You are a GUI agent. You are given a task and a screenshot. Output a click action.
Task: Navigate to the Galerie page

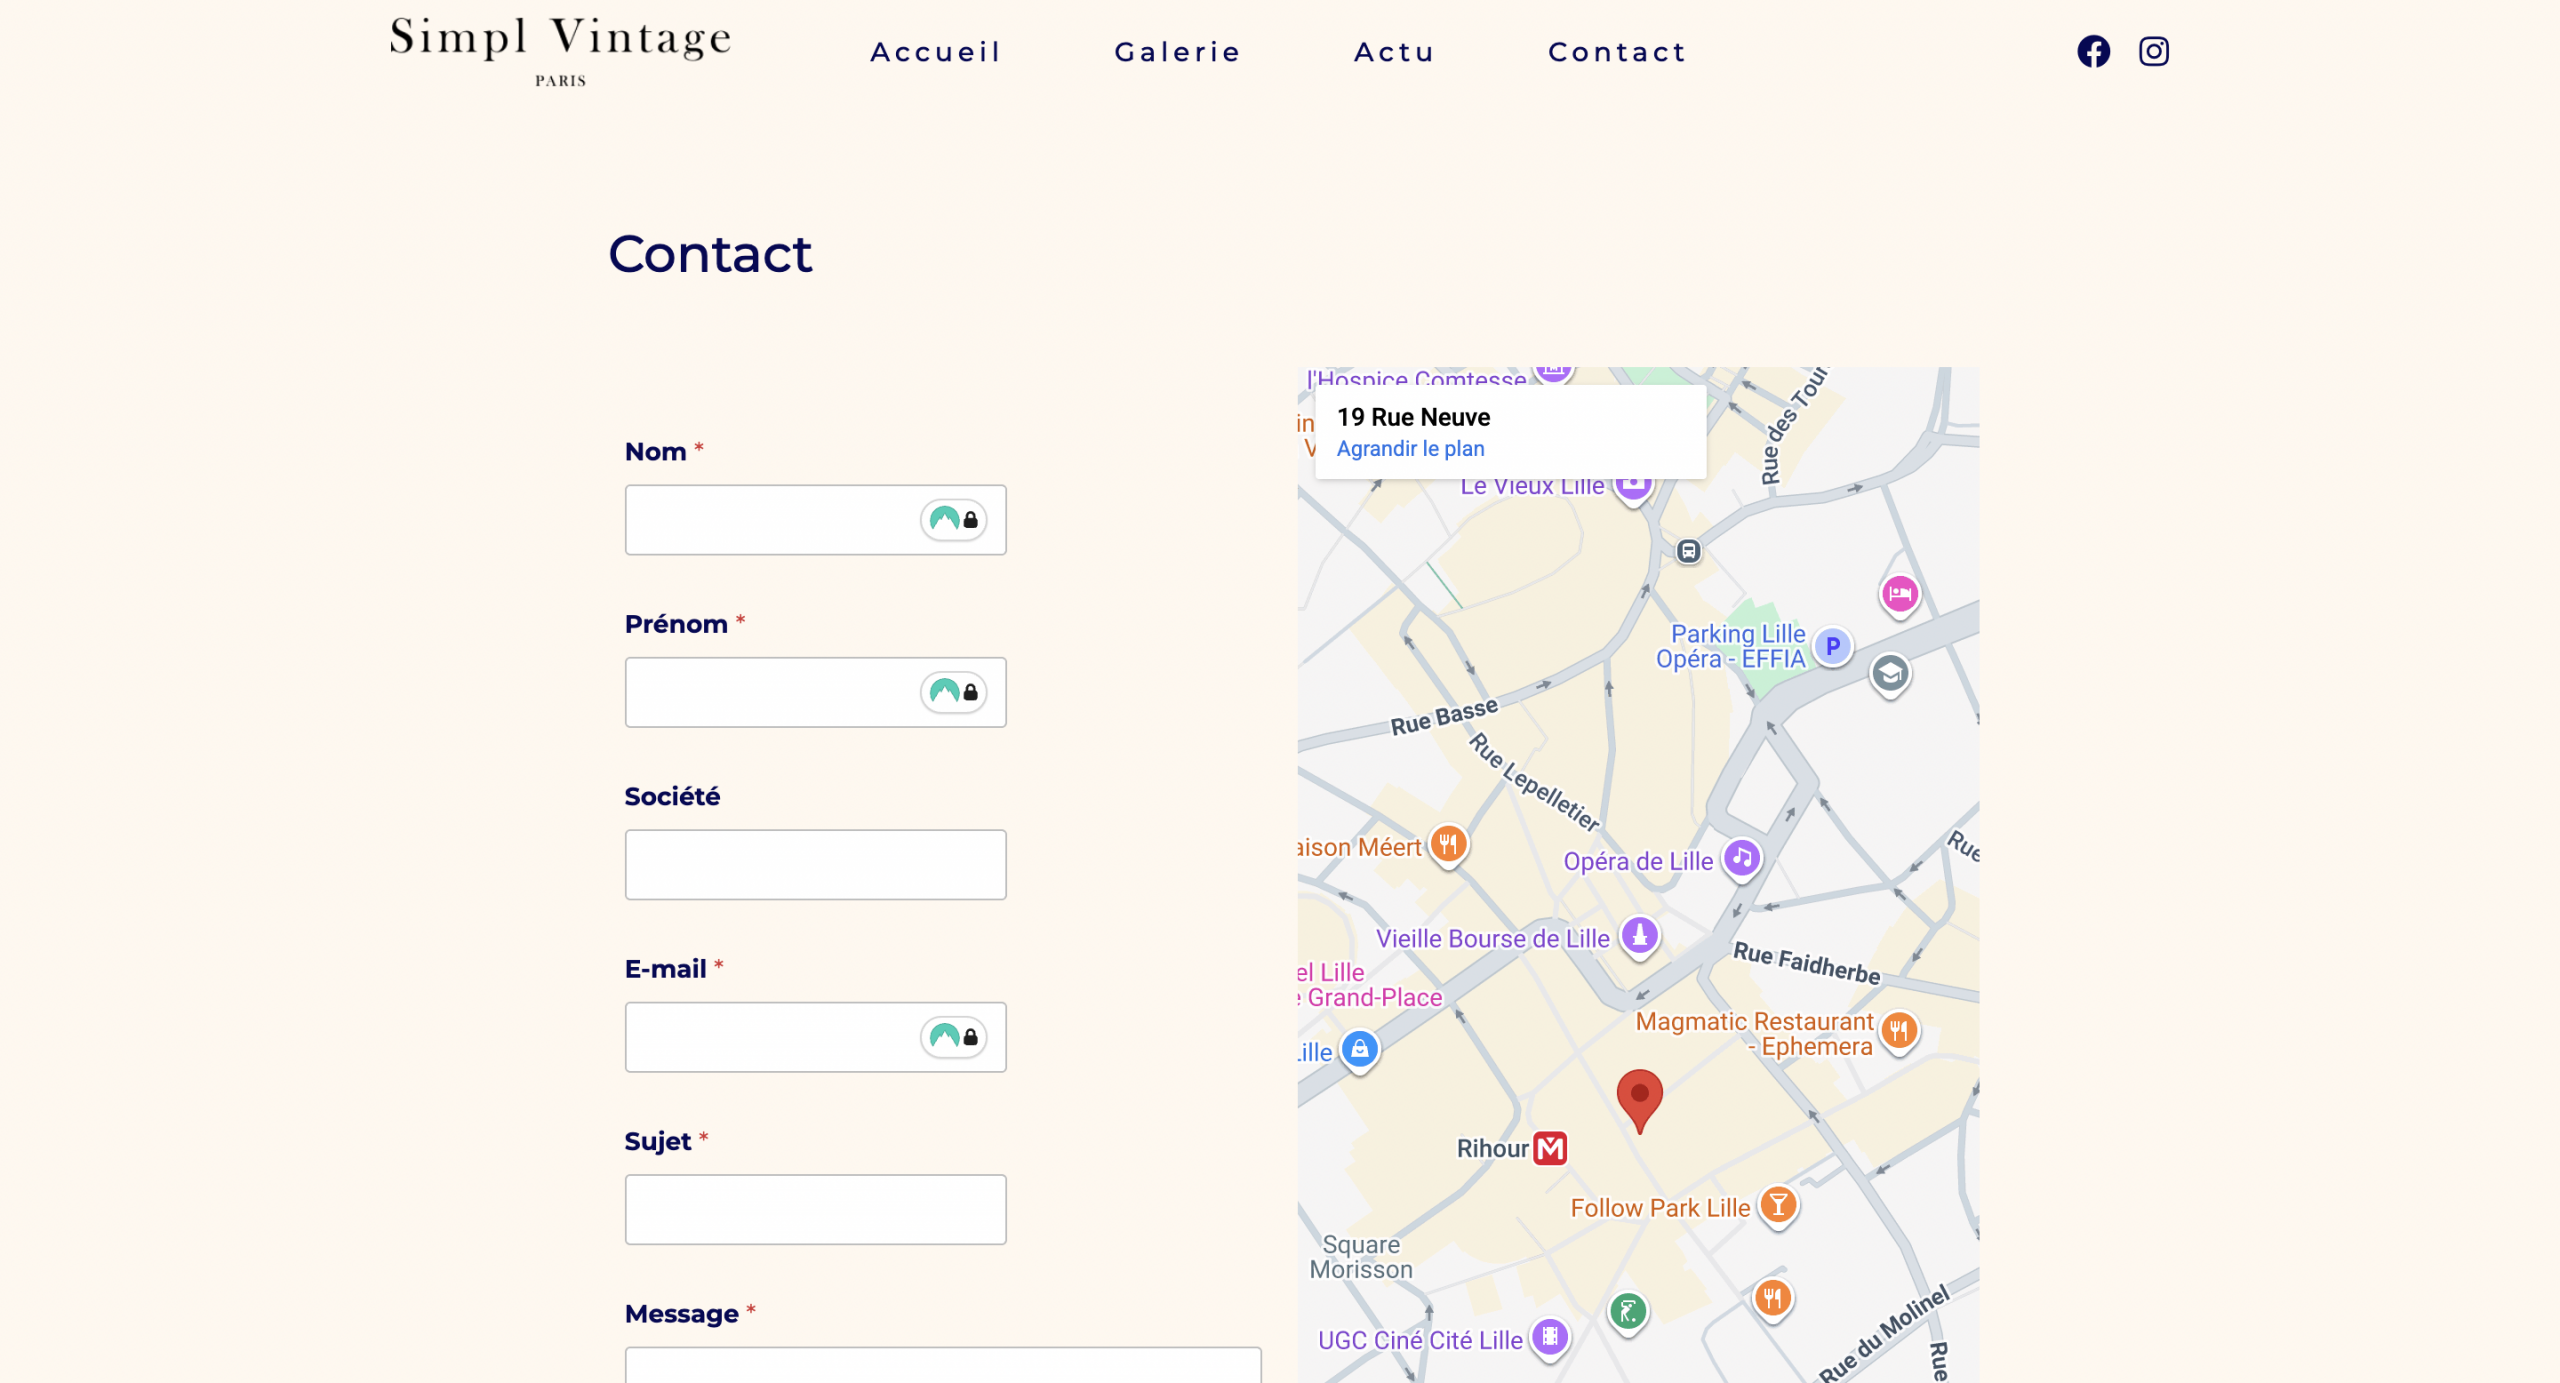[1177, 51]
